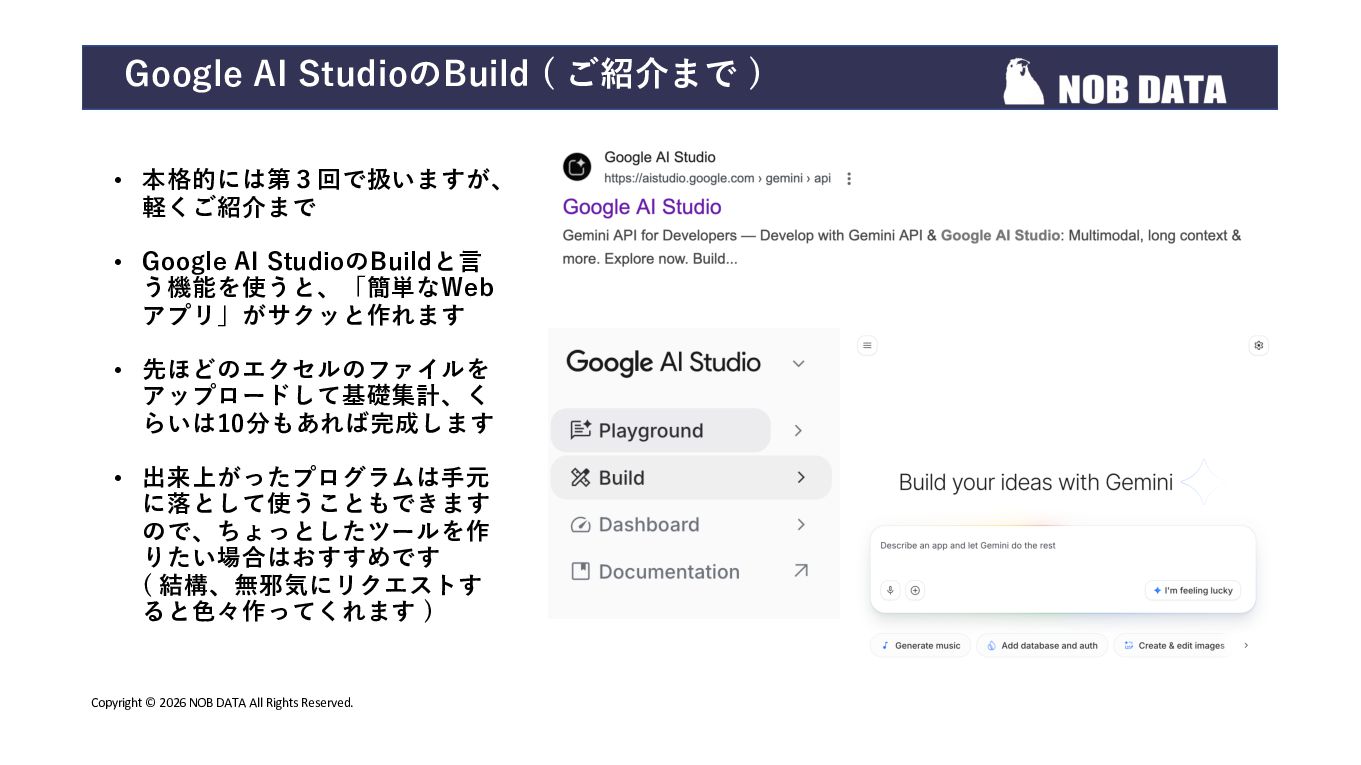The image size is (1361, 765).
Task: Click the I'm feeling lucky button
Action: tap(1193, 590)
